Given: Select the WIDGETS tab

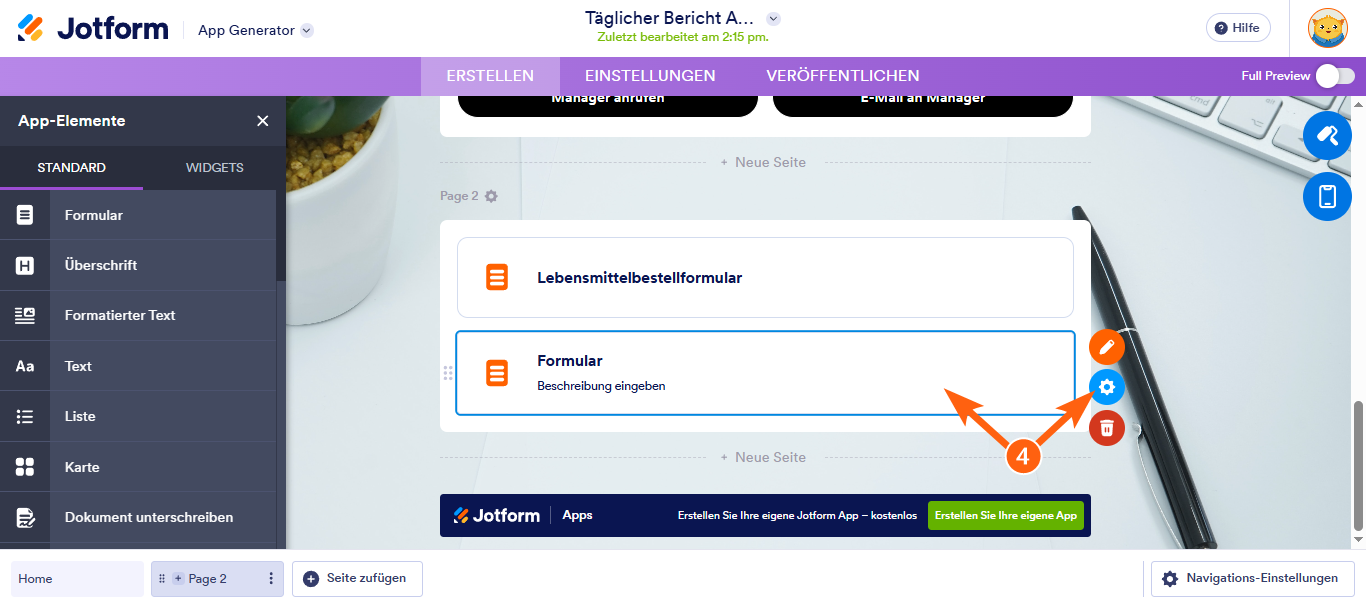Looking at the screenshot, I should click(x=214, y=168).
